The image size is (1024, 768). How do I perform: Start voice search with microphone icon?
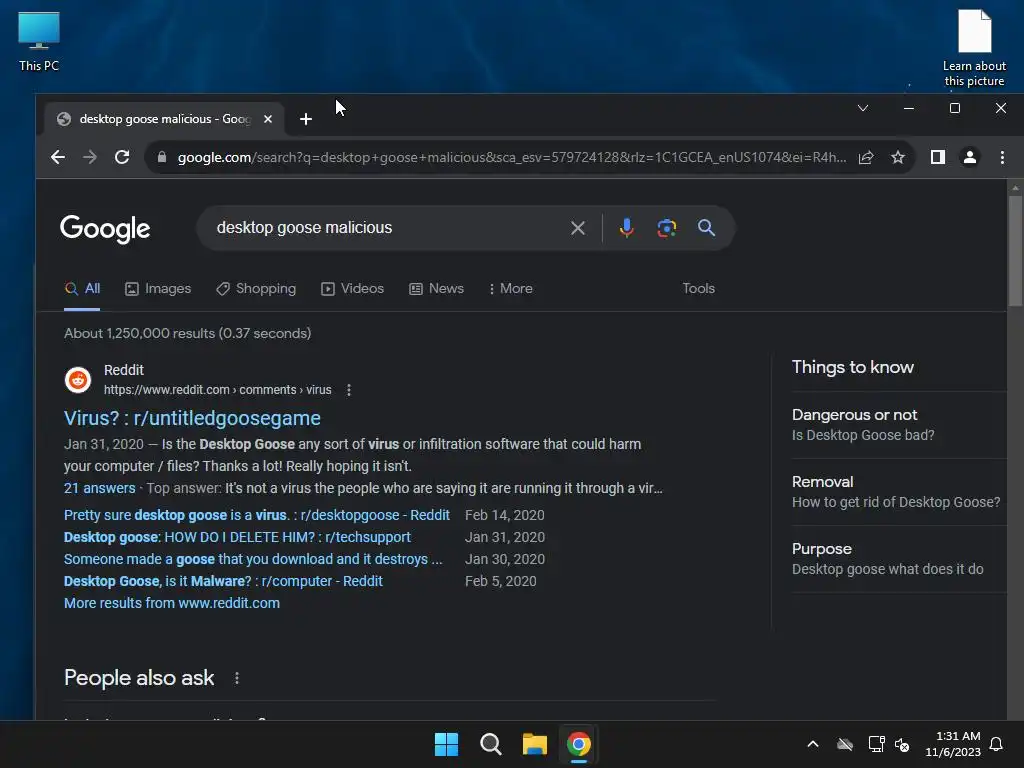coord(626,228)
